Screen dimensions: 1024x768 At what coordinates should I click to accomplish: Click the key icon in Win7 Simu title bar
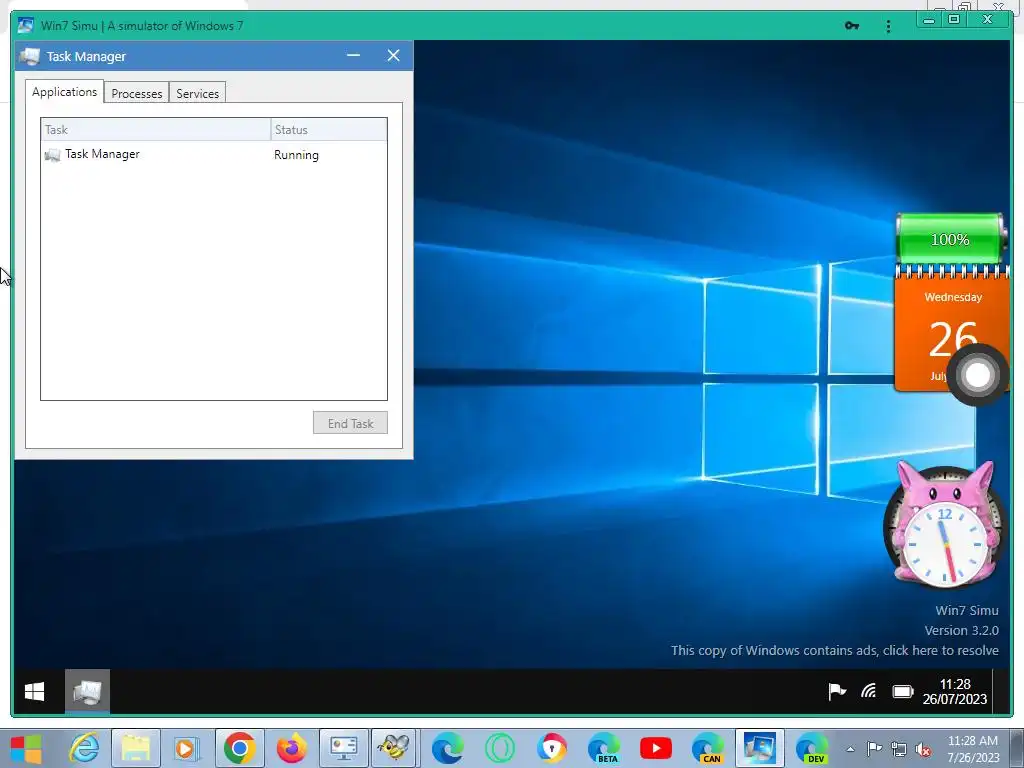click(x=852, y=25)
